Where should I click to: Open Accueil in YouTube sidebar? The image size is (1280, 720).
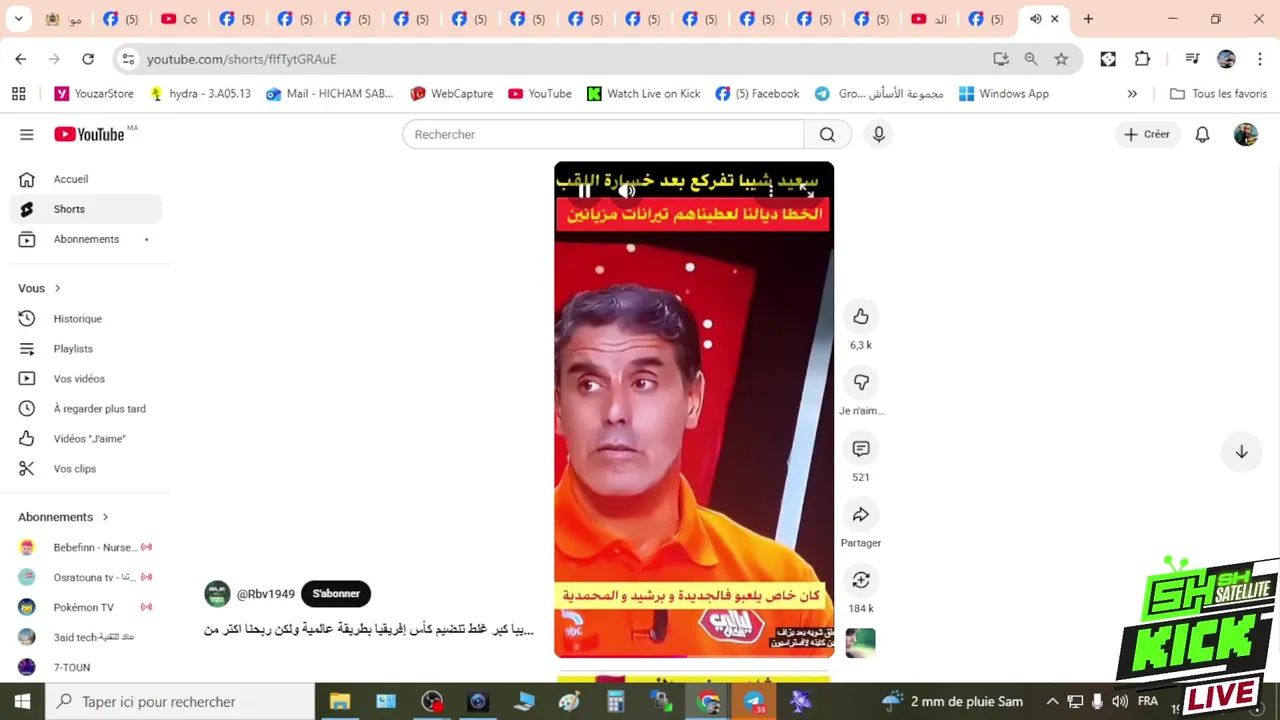point(86,179)
